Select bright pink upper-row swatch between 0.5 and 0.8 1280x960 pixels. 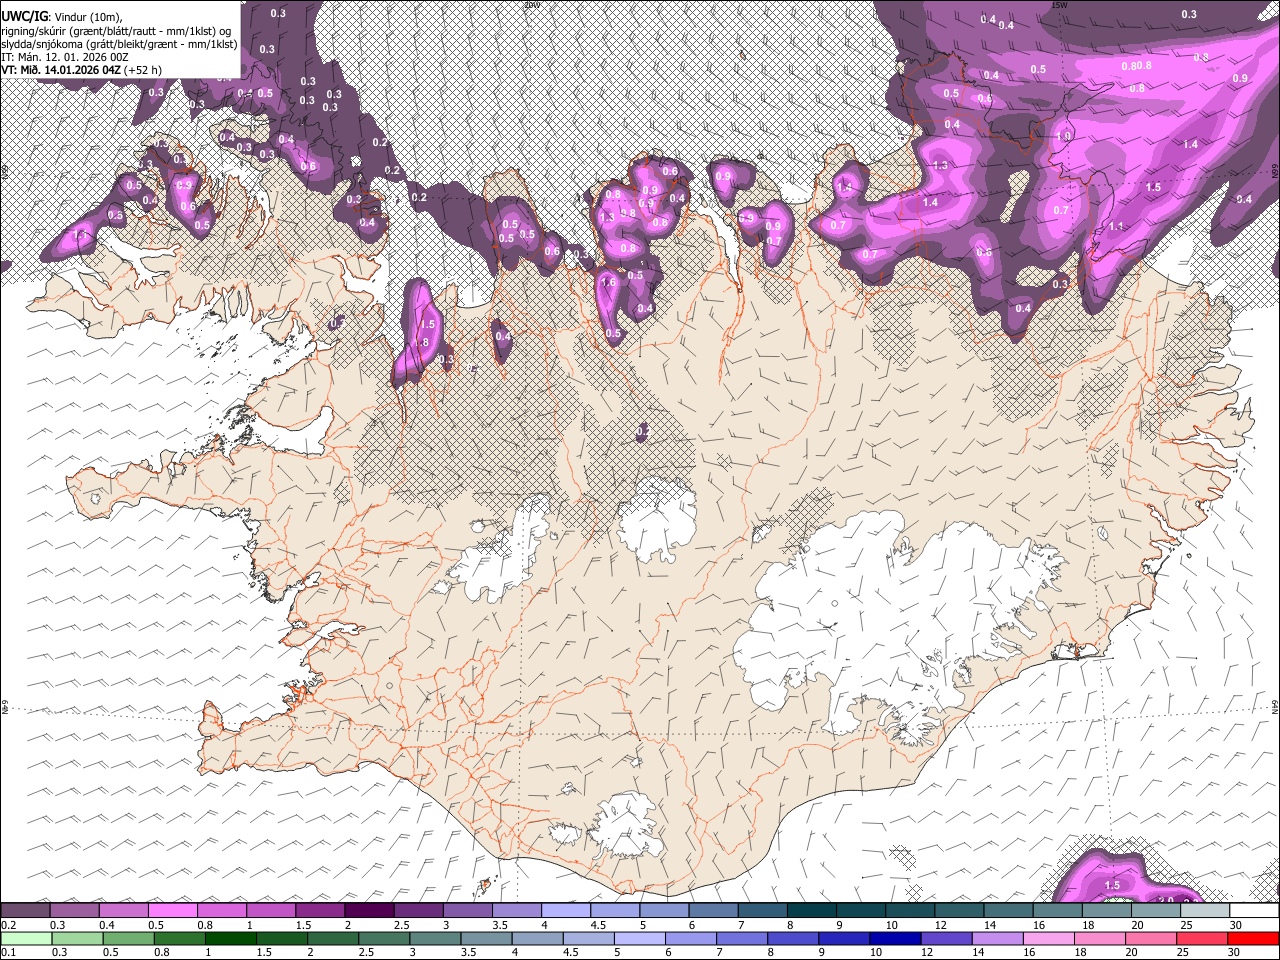point(172,910)
